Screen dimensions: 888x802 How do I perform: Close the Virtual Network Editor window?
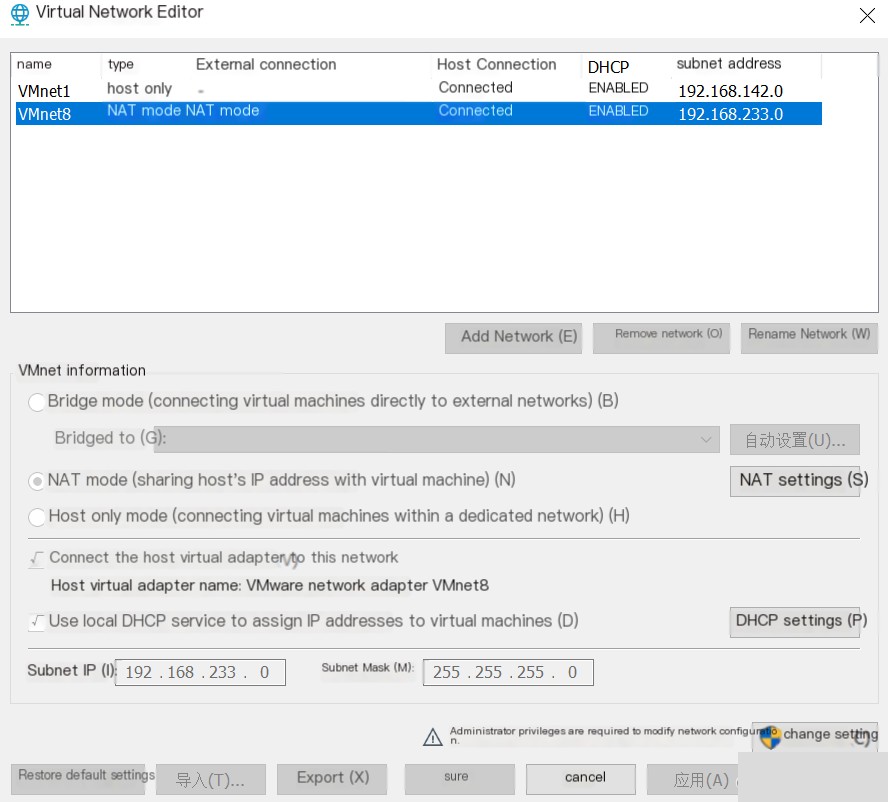point(867,15)
